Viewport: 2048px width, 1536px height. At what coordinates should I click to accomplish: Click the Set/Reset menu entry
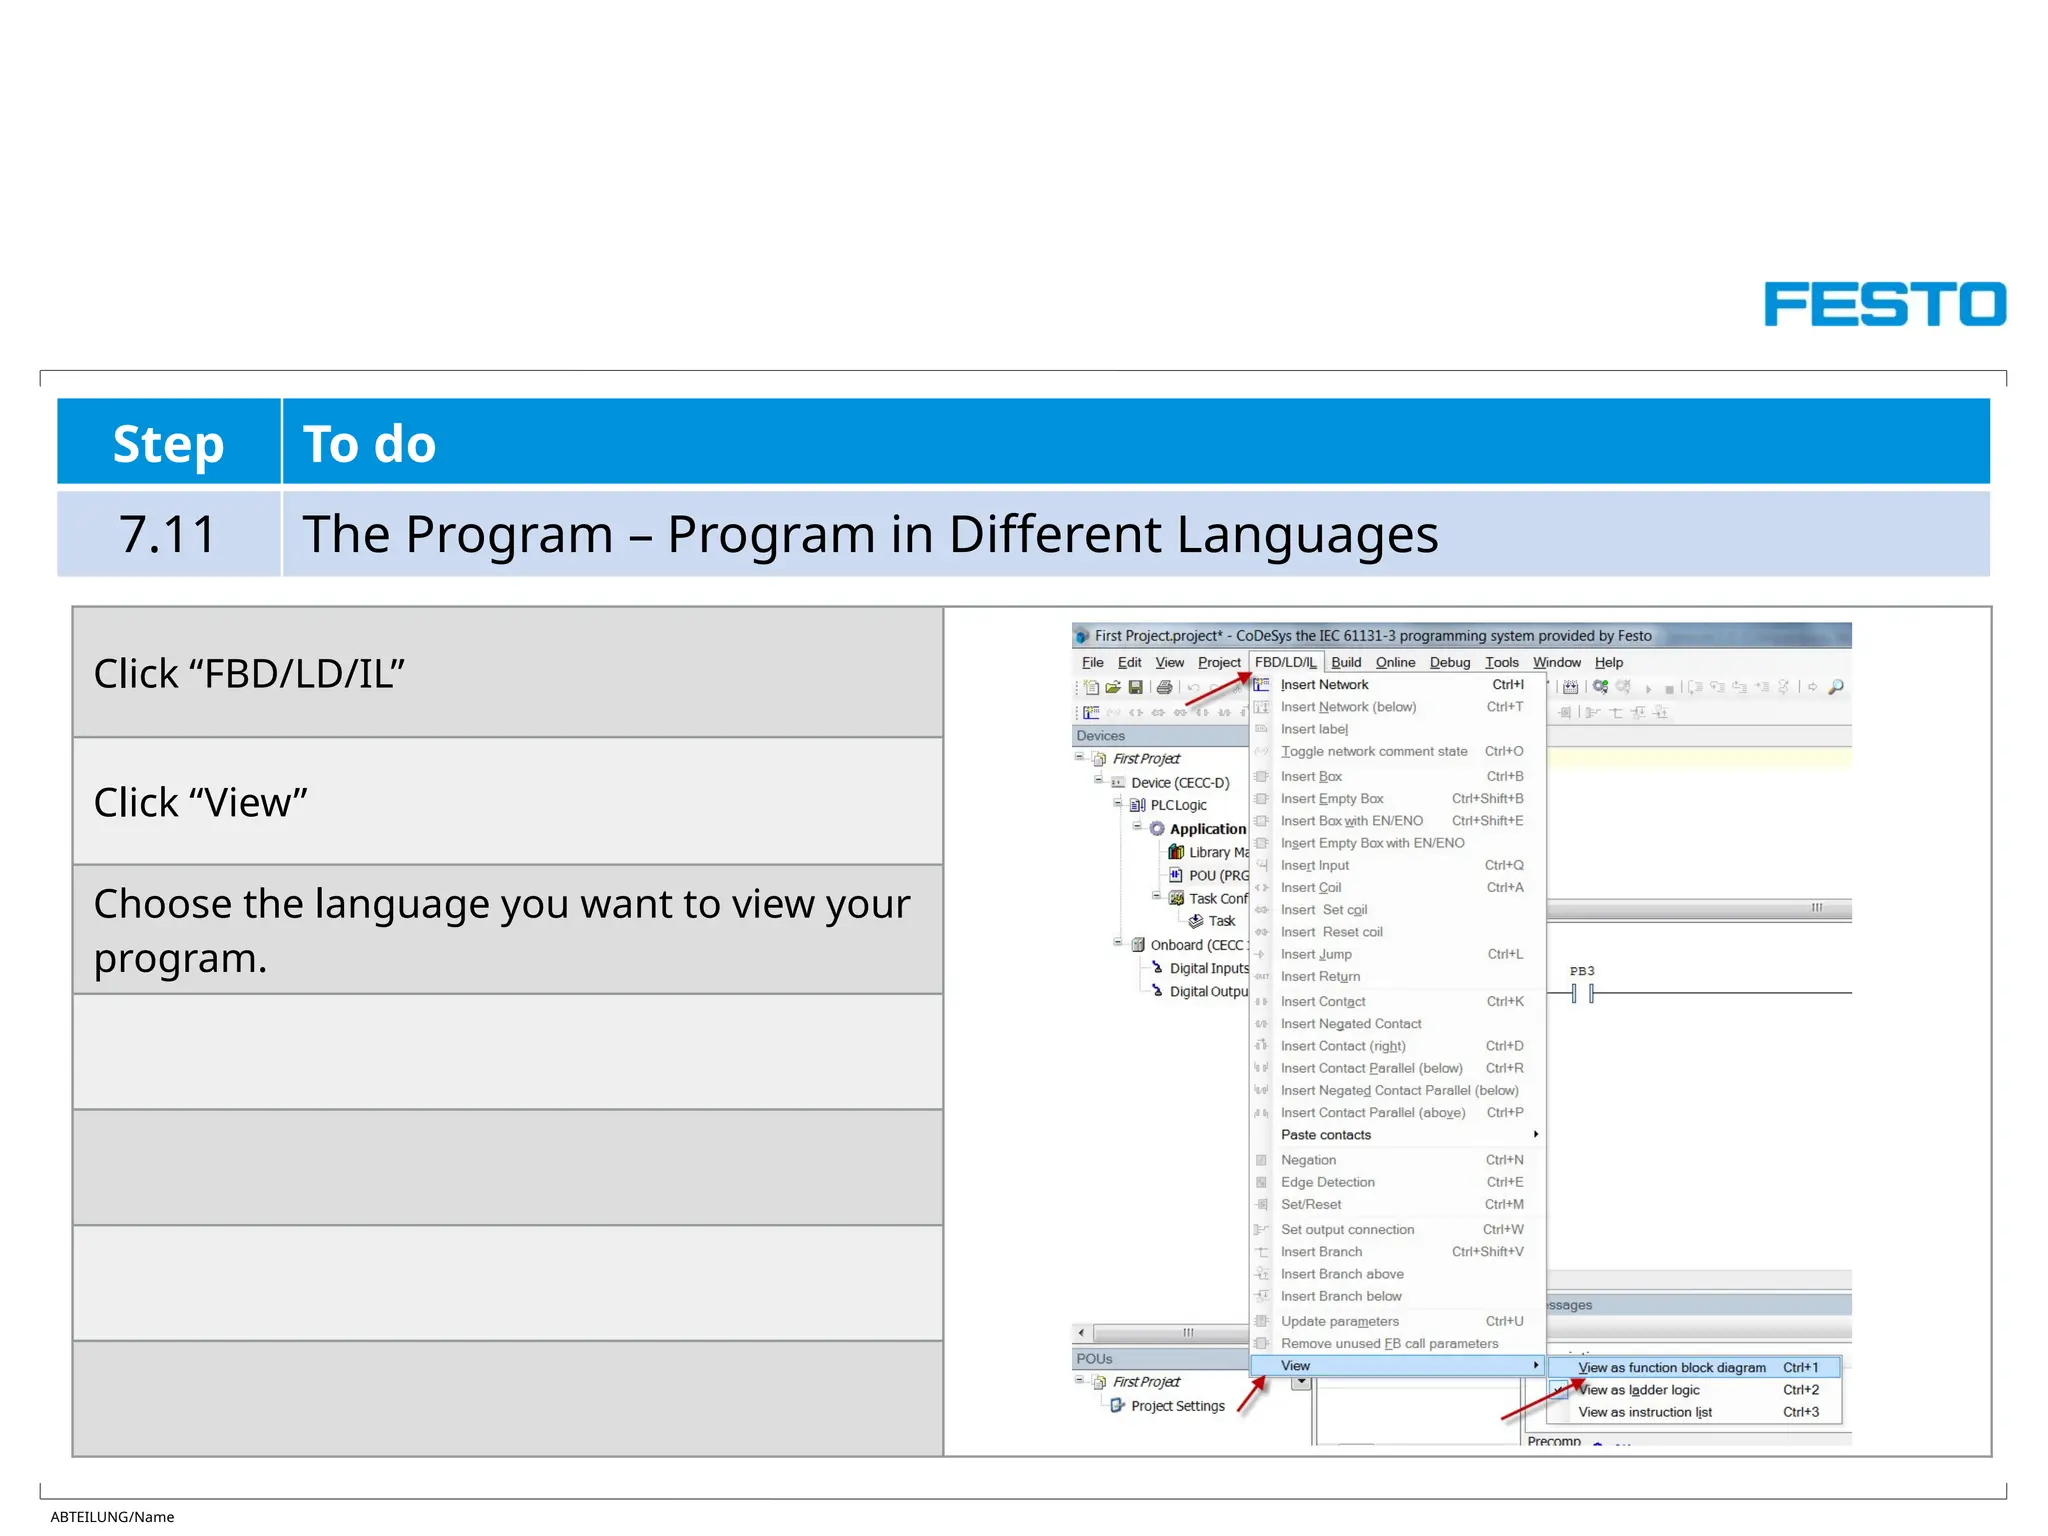(x=1397, y=1204)
